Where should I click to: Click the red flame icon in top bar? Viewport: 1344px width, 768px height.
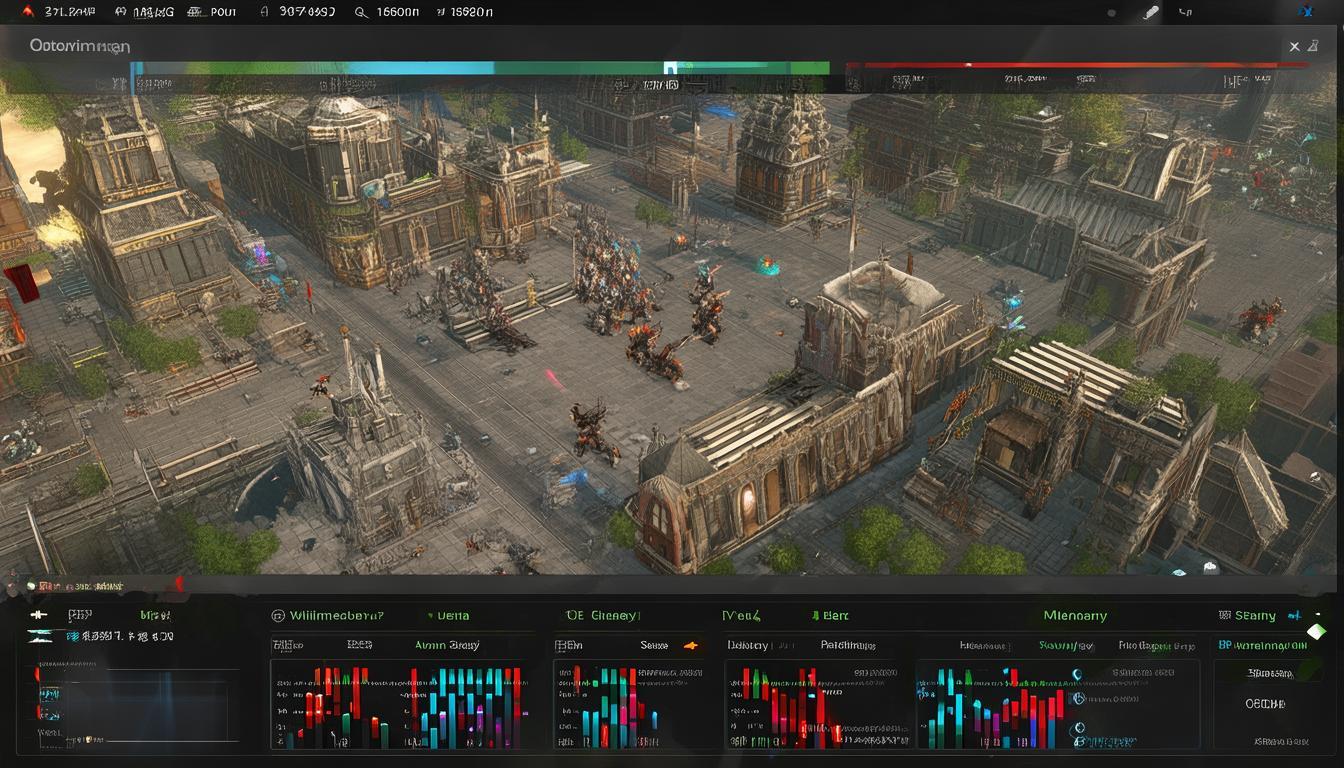[28, 12]
